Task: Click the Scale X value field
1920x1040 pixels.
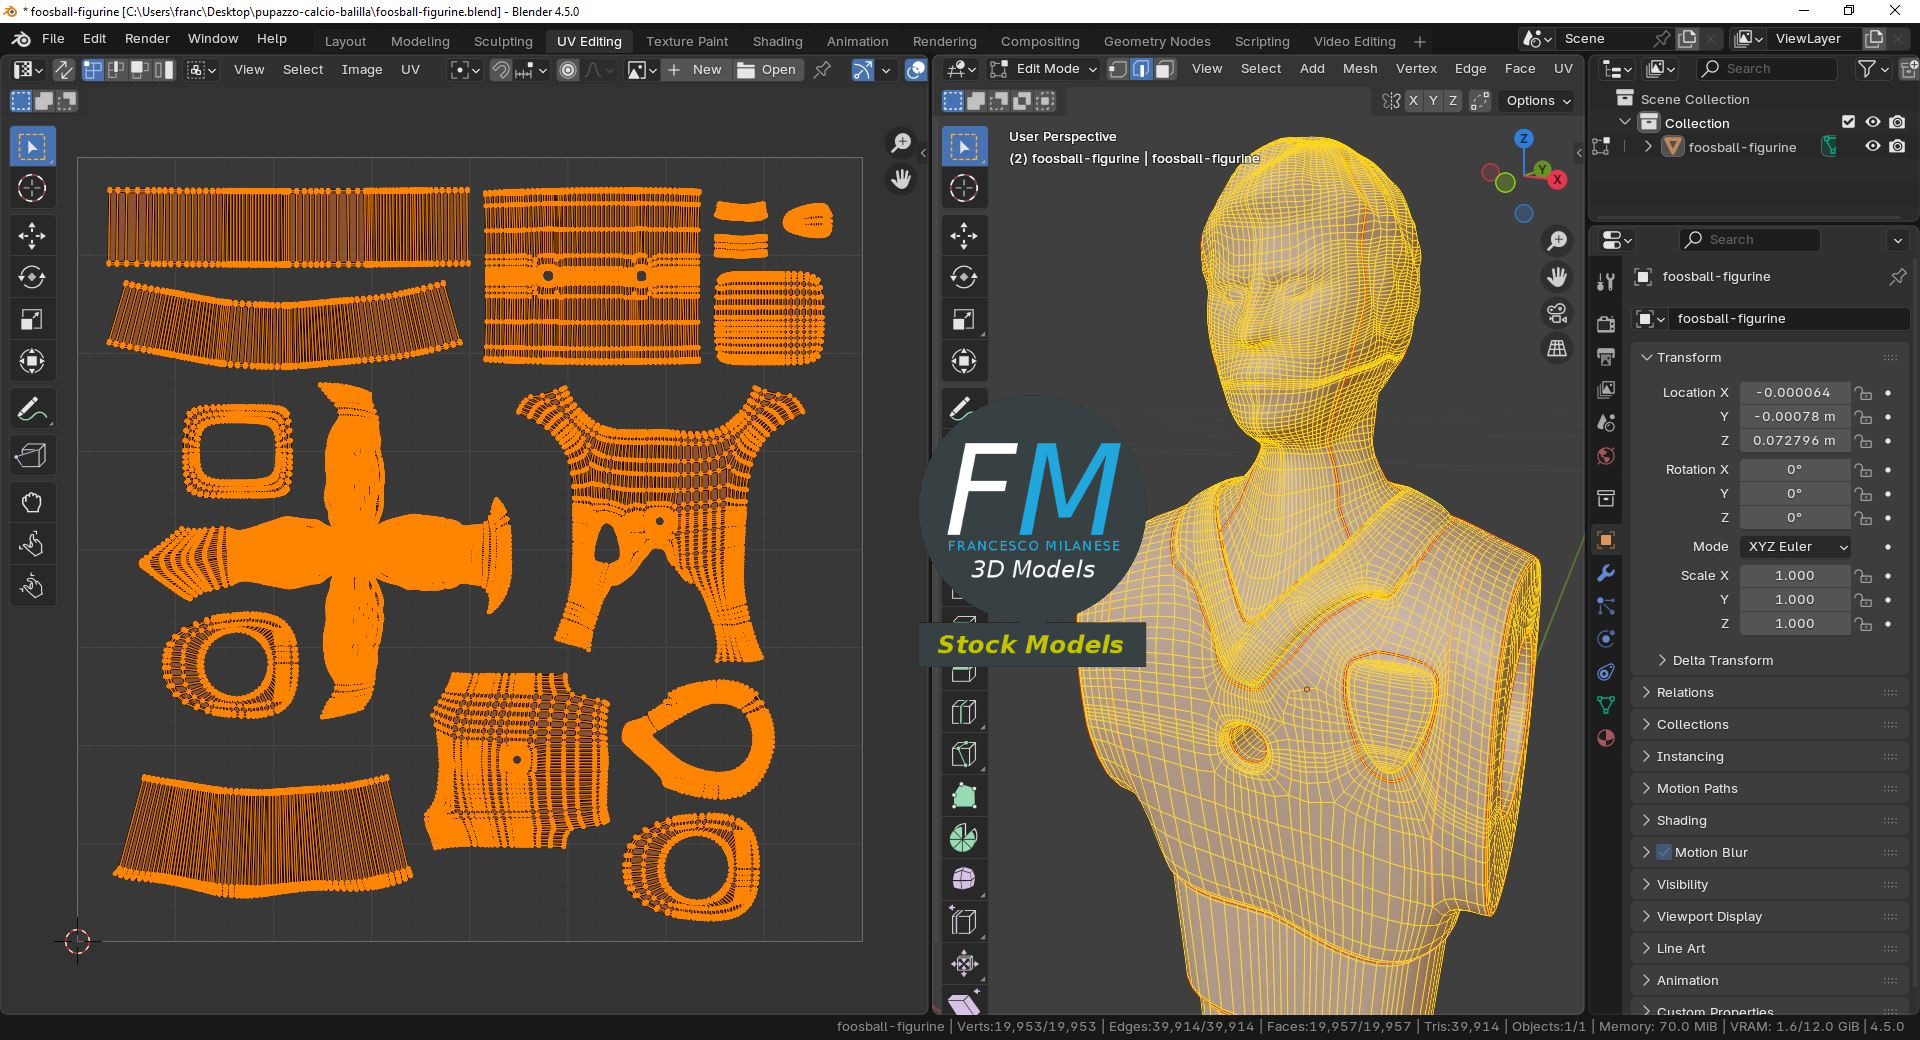Action: click(1794, 576)
